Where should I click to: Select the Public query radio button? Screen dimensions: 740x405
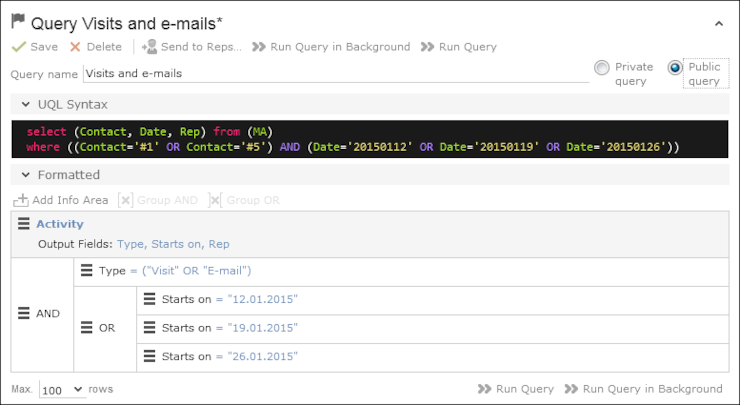[x=675, y=68]
